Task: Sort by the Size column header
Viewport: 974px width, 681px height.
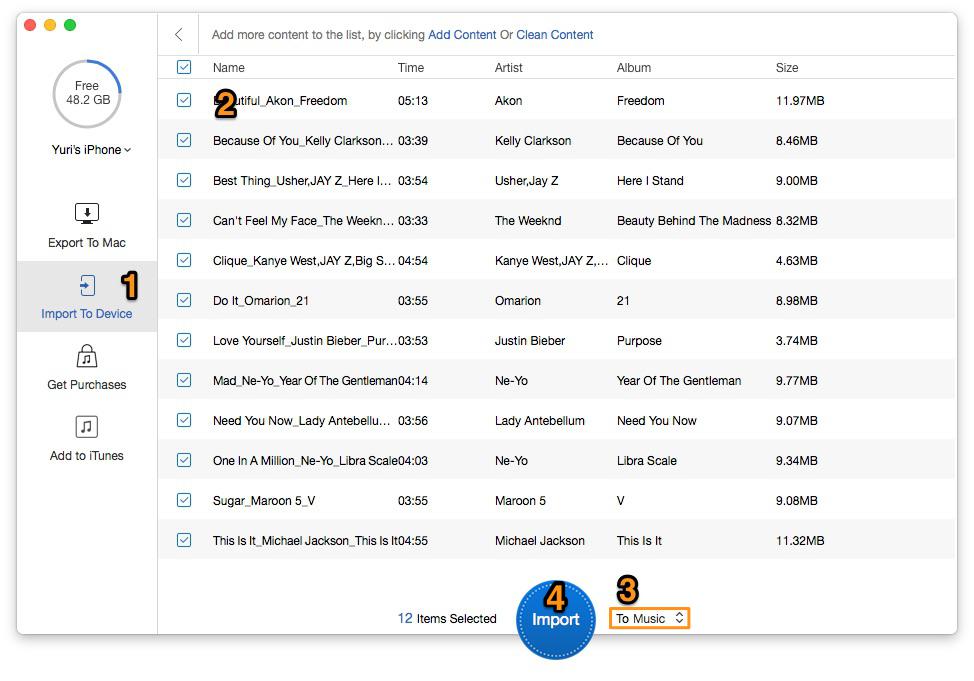Action: 787,68
